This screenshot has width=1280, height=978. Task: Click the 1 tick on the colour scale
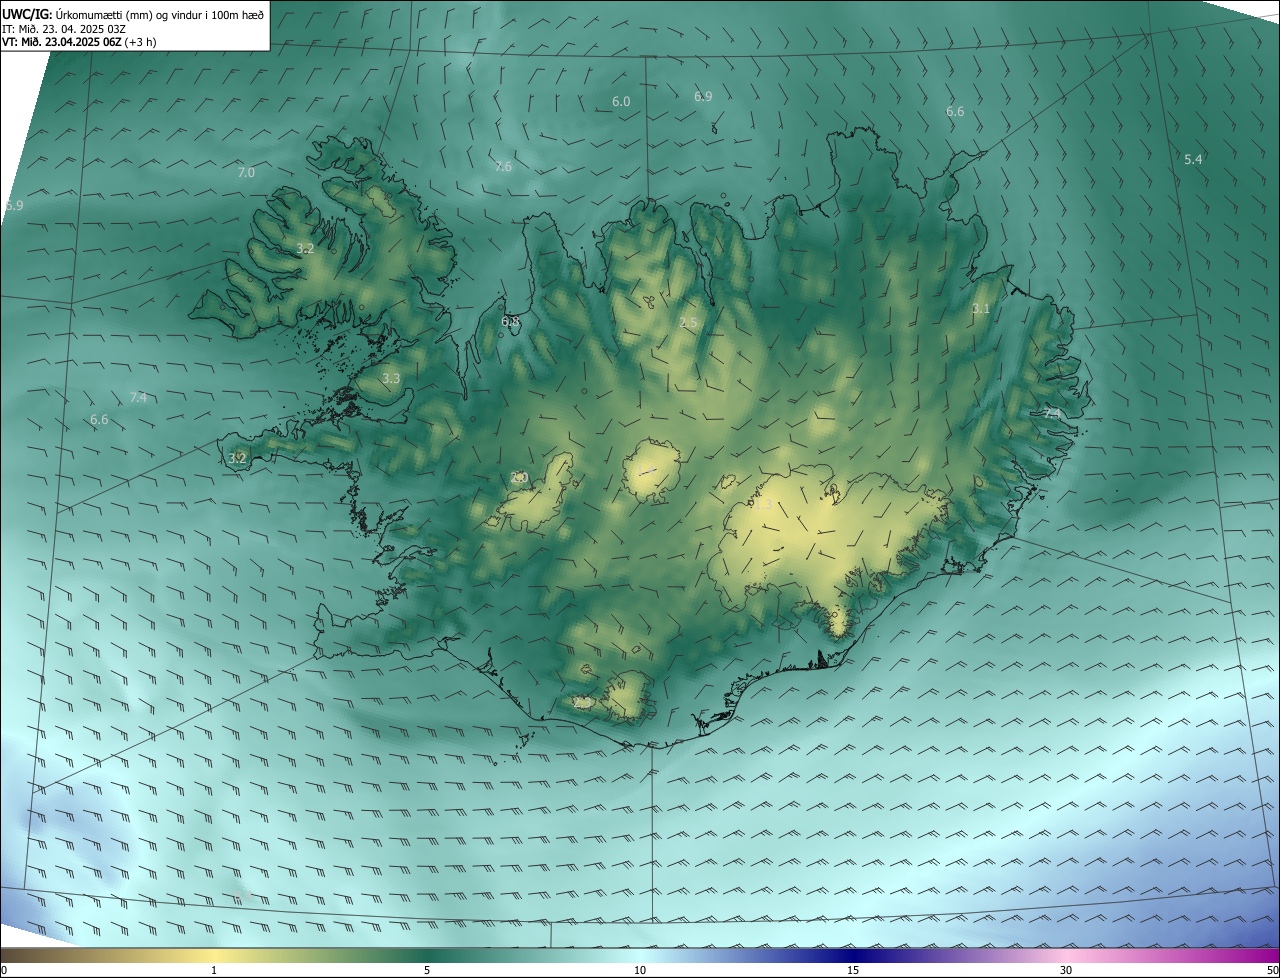214,971
